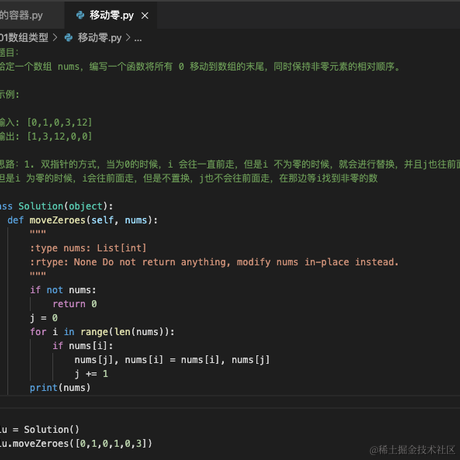Click the Python icon in the breadcrumb

pos(68,38)
